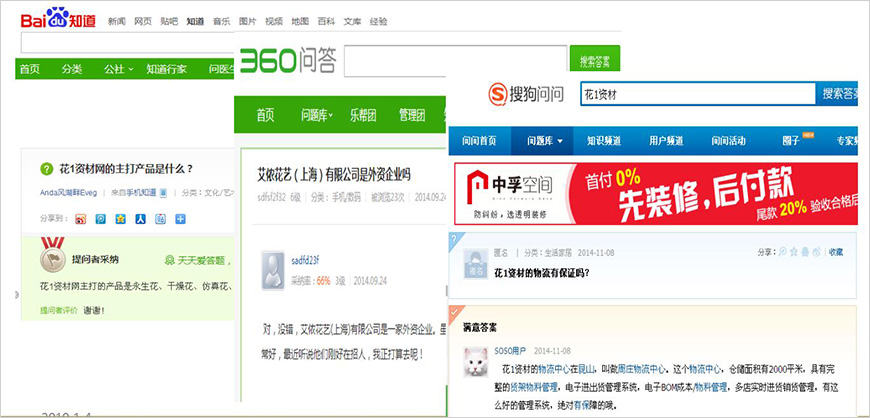The height and width of the screenshot is (418, 870).
Task: Click the bronze medal accepted-answer icon
Action: pyautogui.click(x=53, y=258)
